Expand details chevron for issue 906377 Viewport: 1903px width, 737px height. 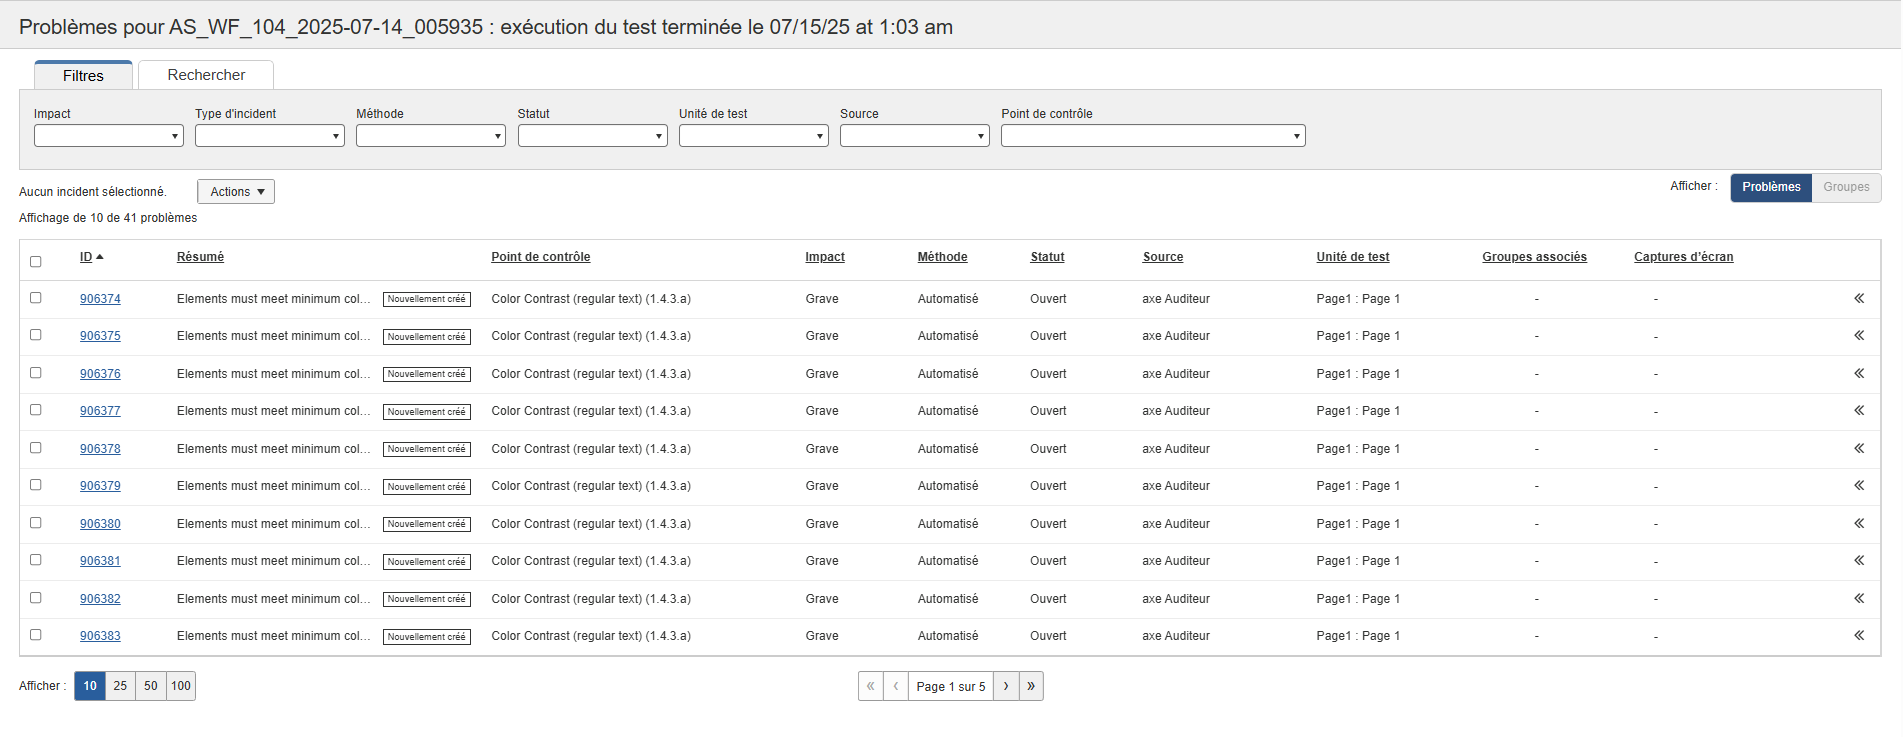1858,411
